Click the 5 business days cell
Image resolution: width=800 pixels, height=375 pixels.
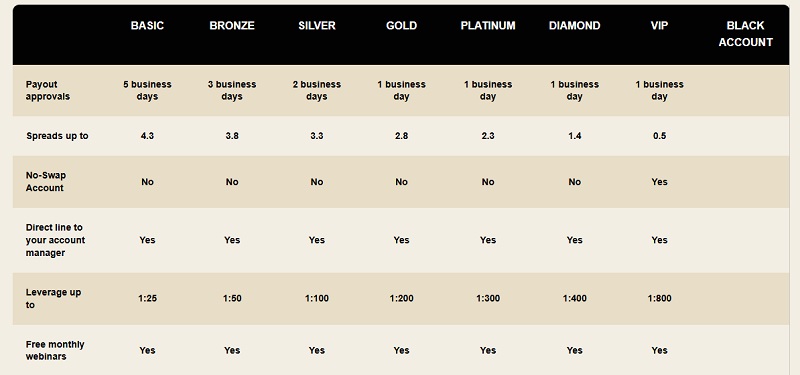147,90
